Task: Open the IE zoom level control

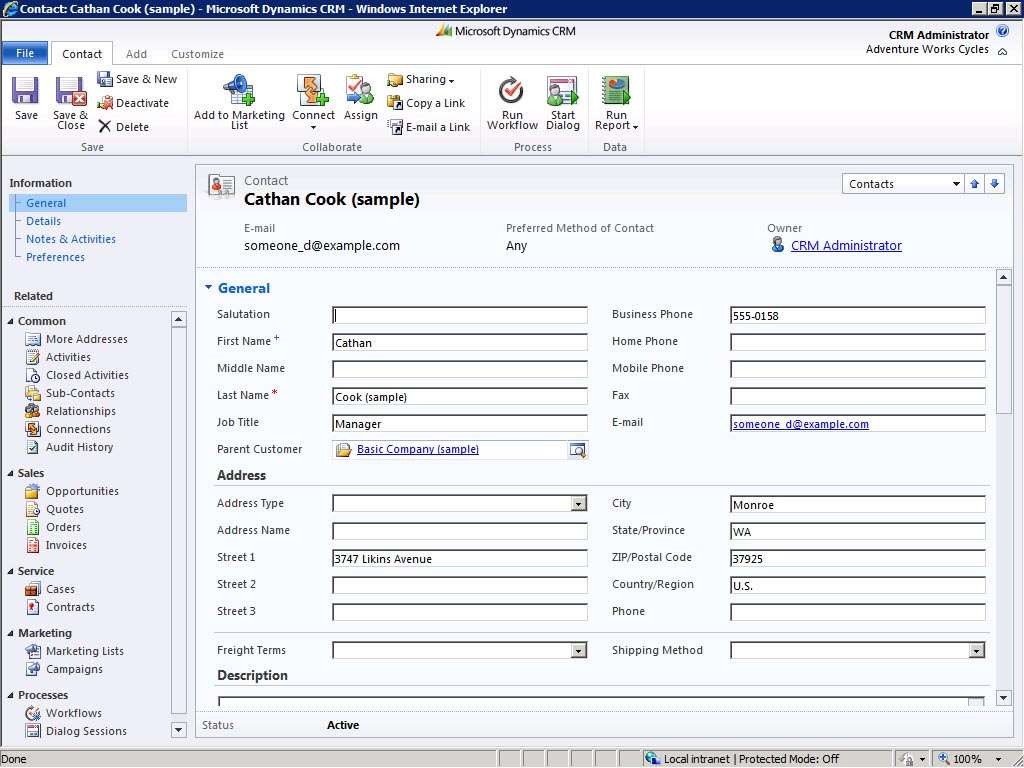Action: [969, 759]
